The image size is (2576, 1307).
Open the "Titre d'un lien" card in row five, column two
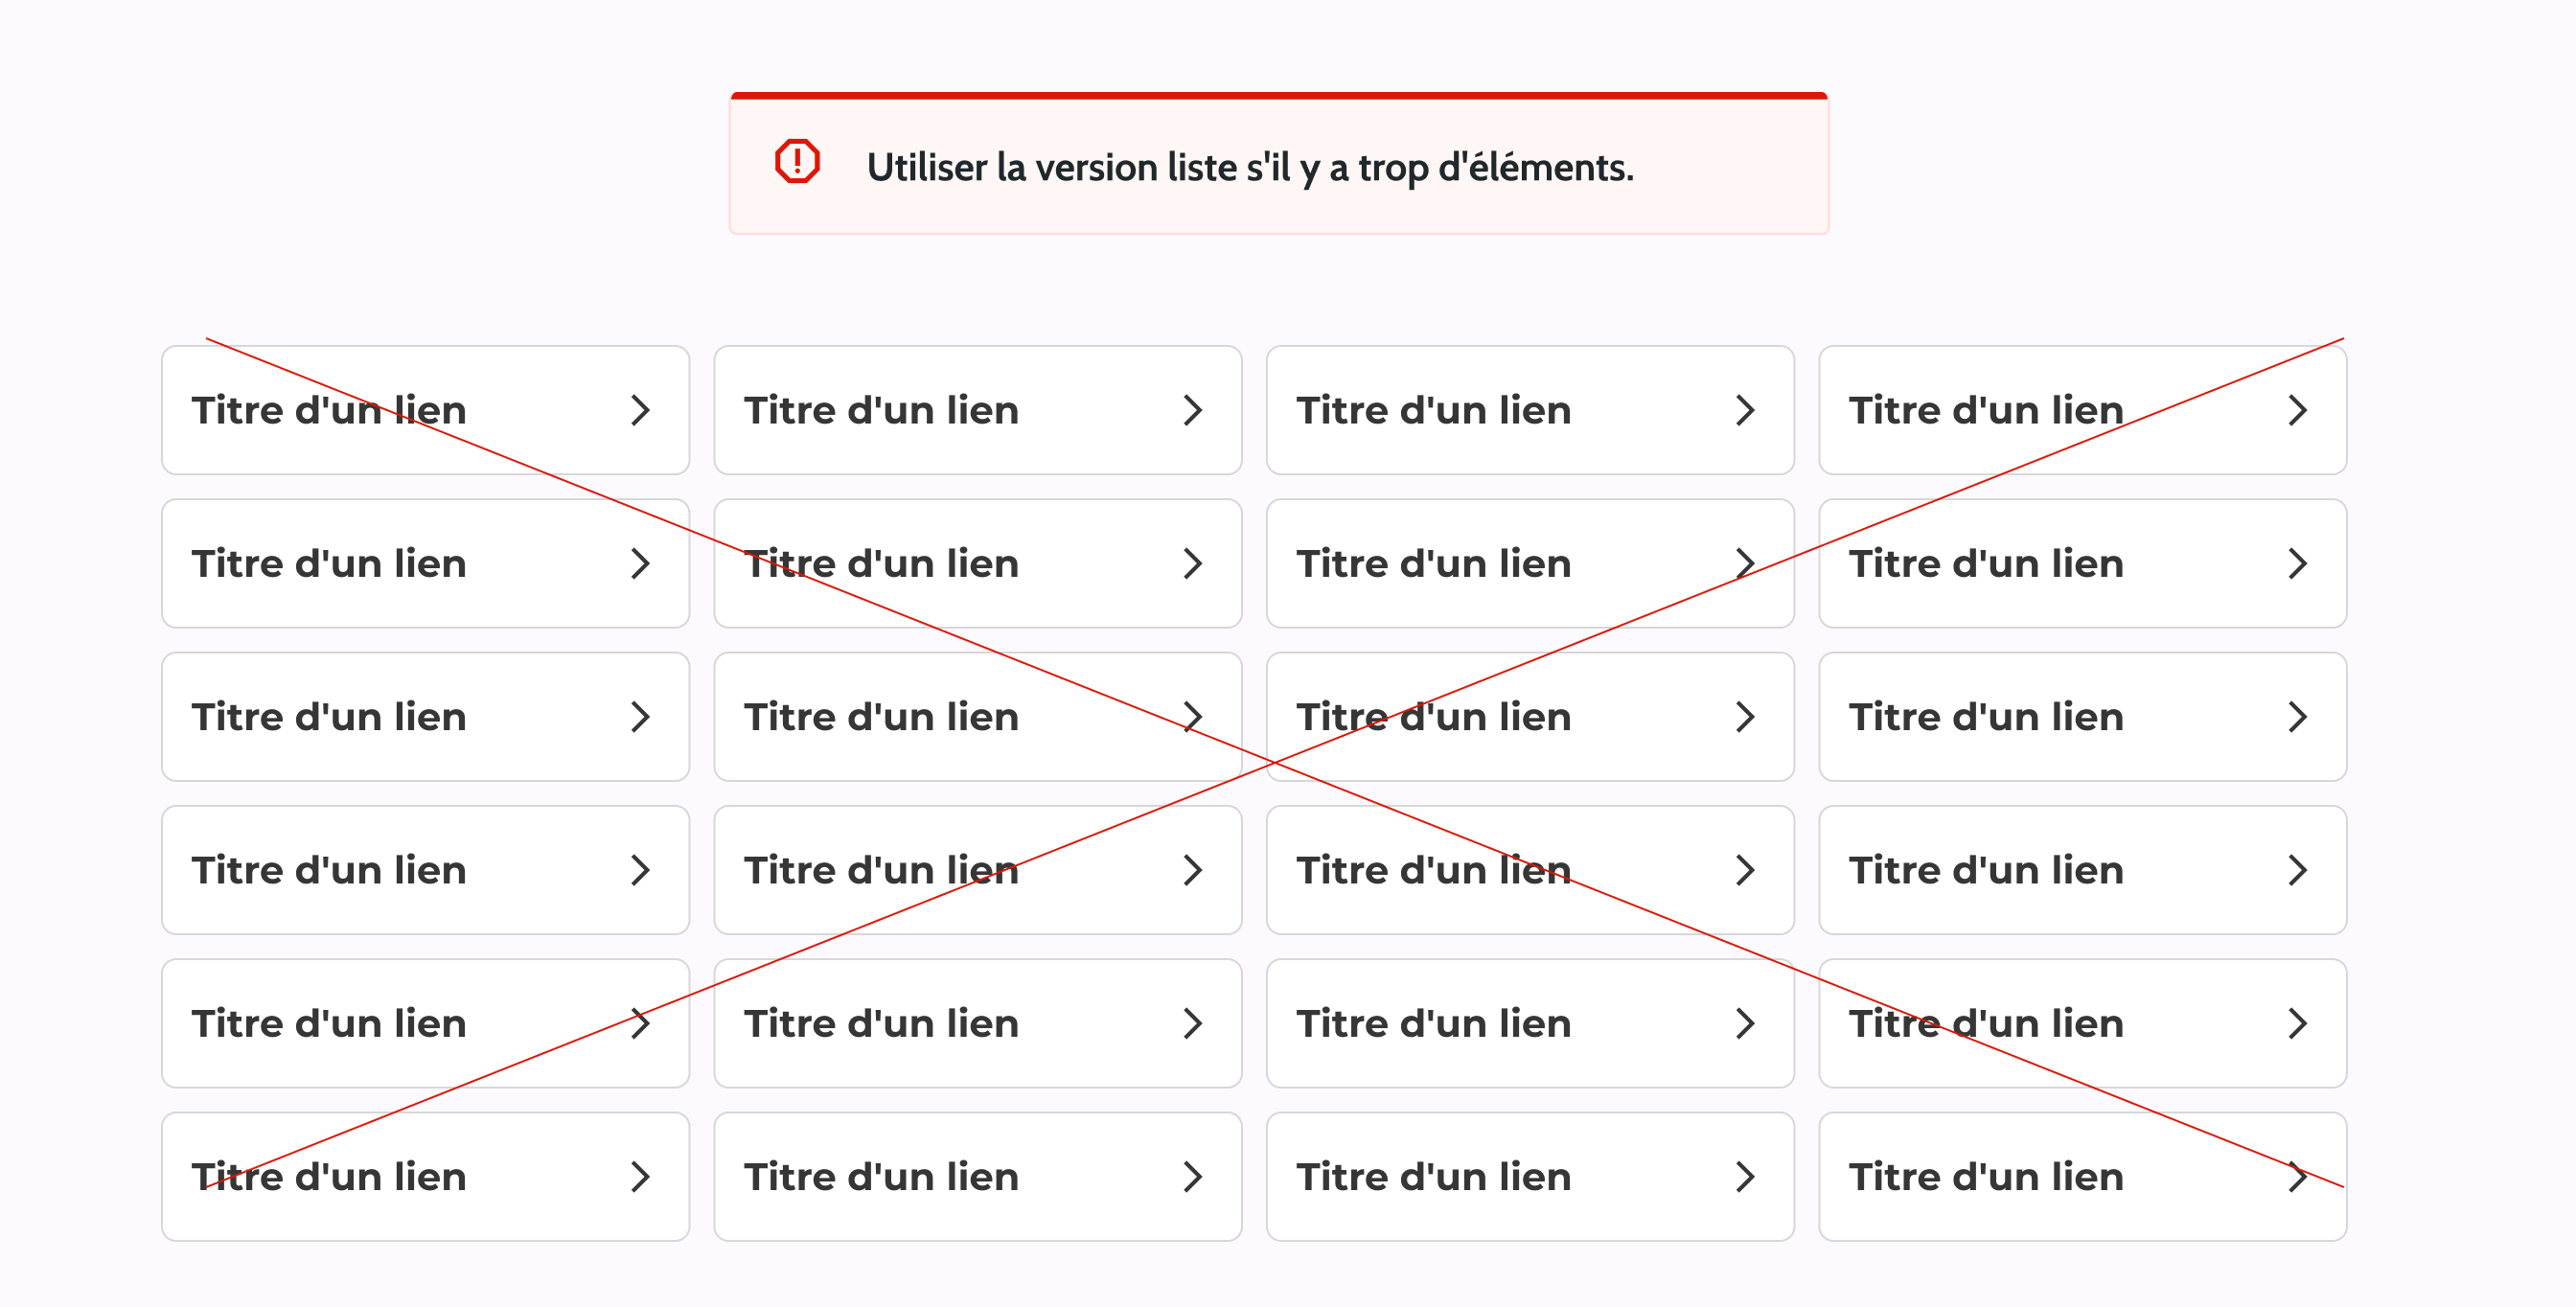(881, 1023)
